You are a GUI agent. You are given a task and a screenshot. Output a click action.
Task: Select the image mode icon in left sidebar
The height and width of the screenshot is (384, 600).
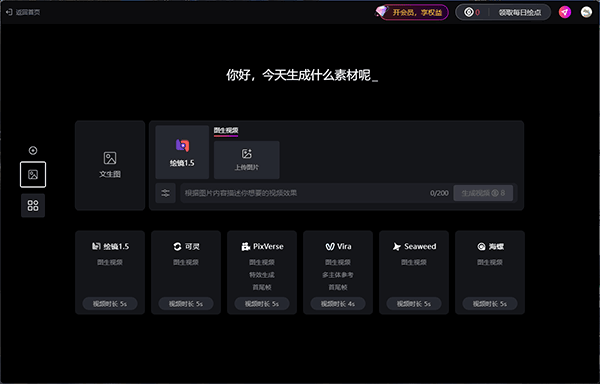33,174
